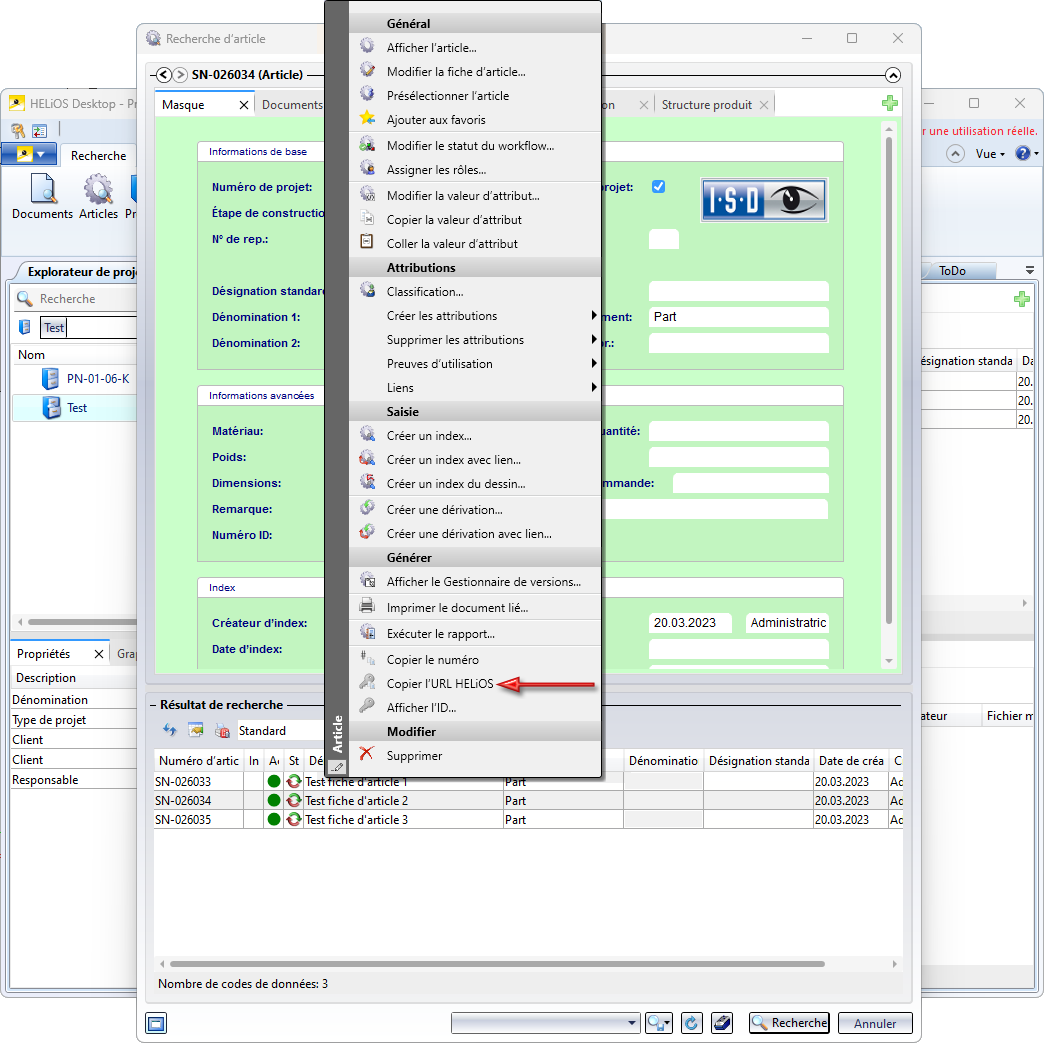This screenshot has width=1044, height=1043.
Task: Collapse the SN-026034 article section
Action: click(893, 75)
